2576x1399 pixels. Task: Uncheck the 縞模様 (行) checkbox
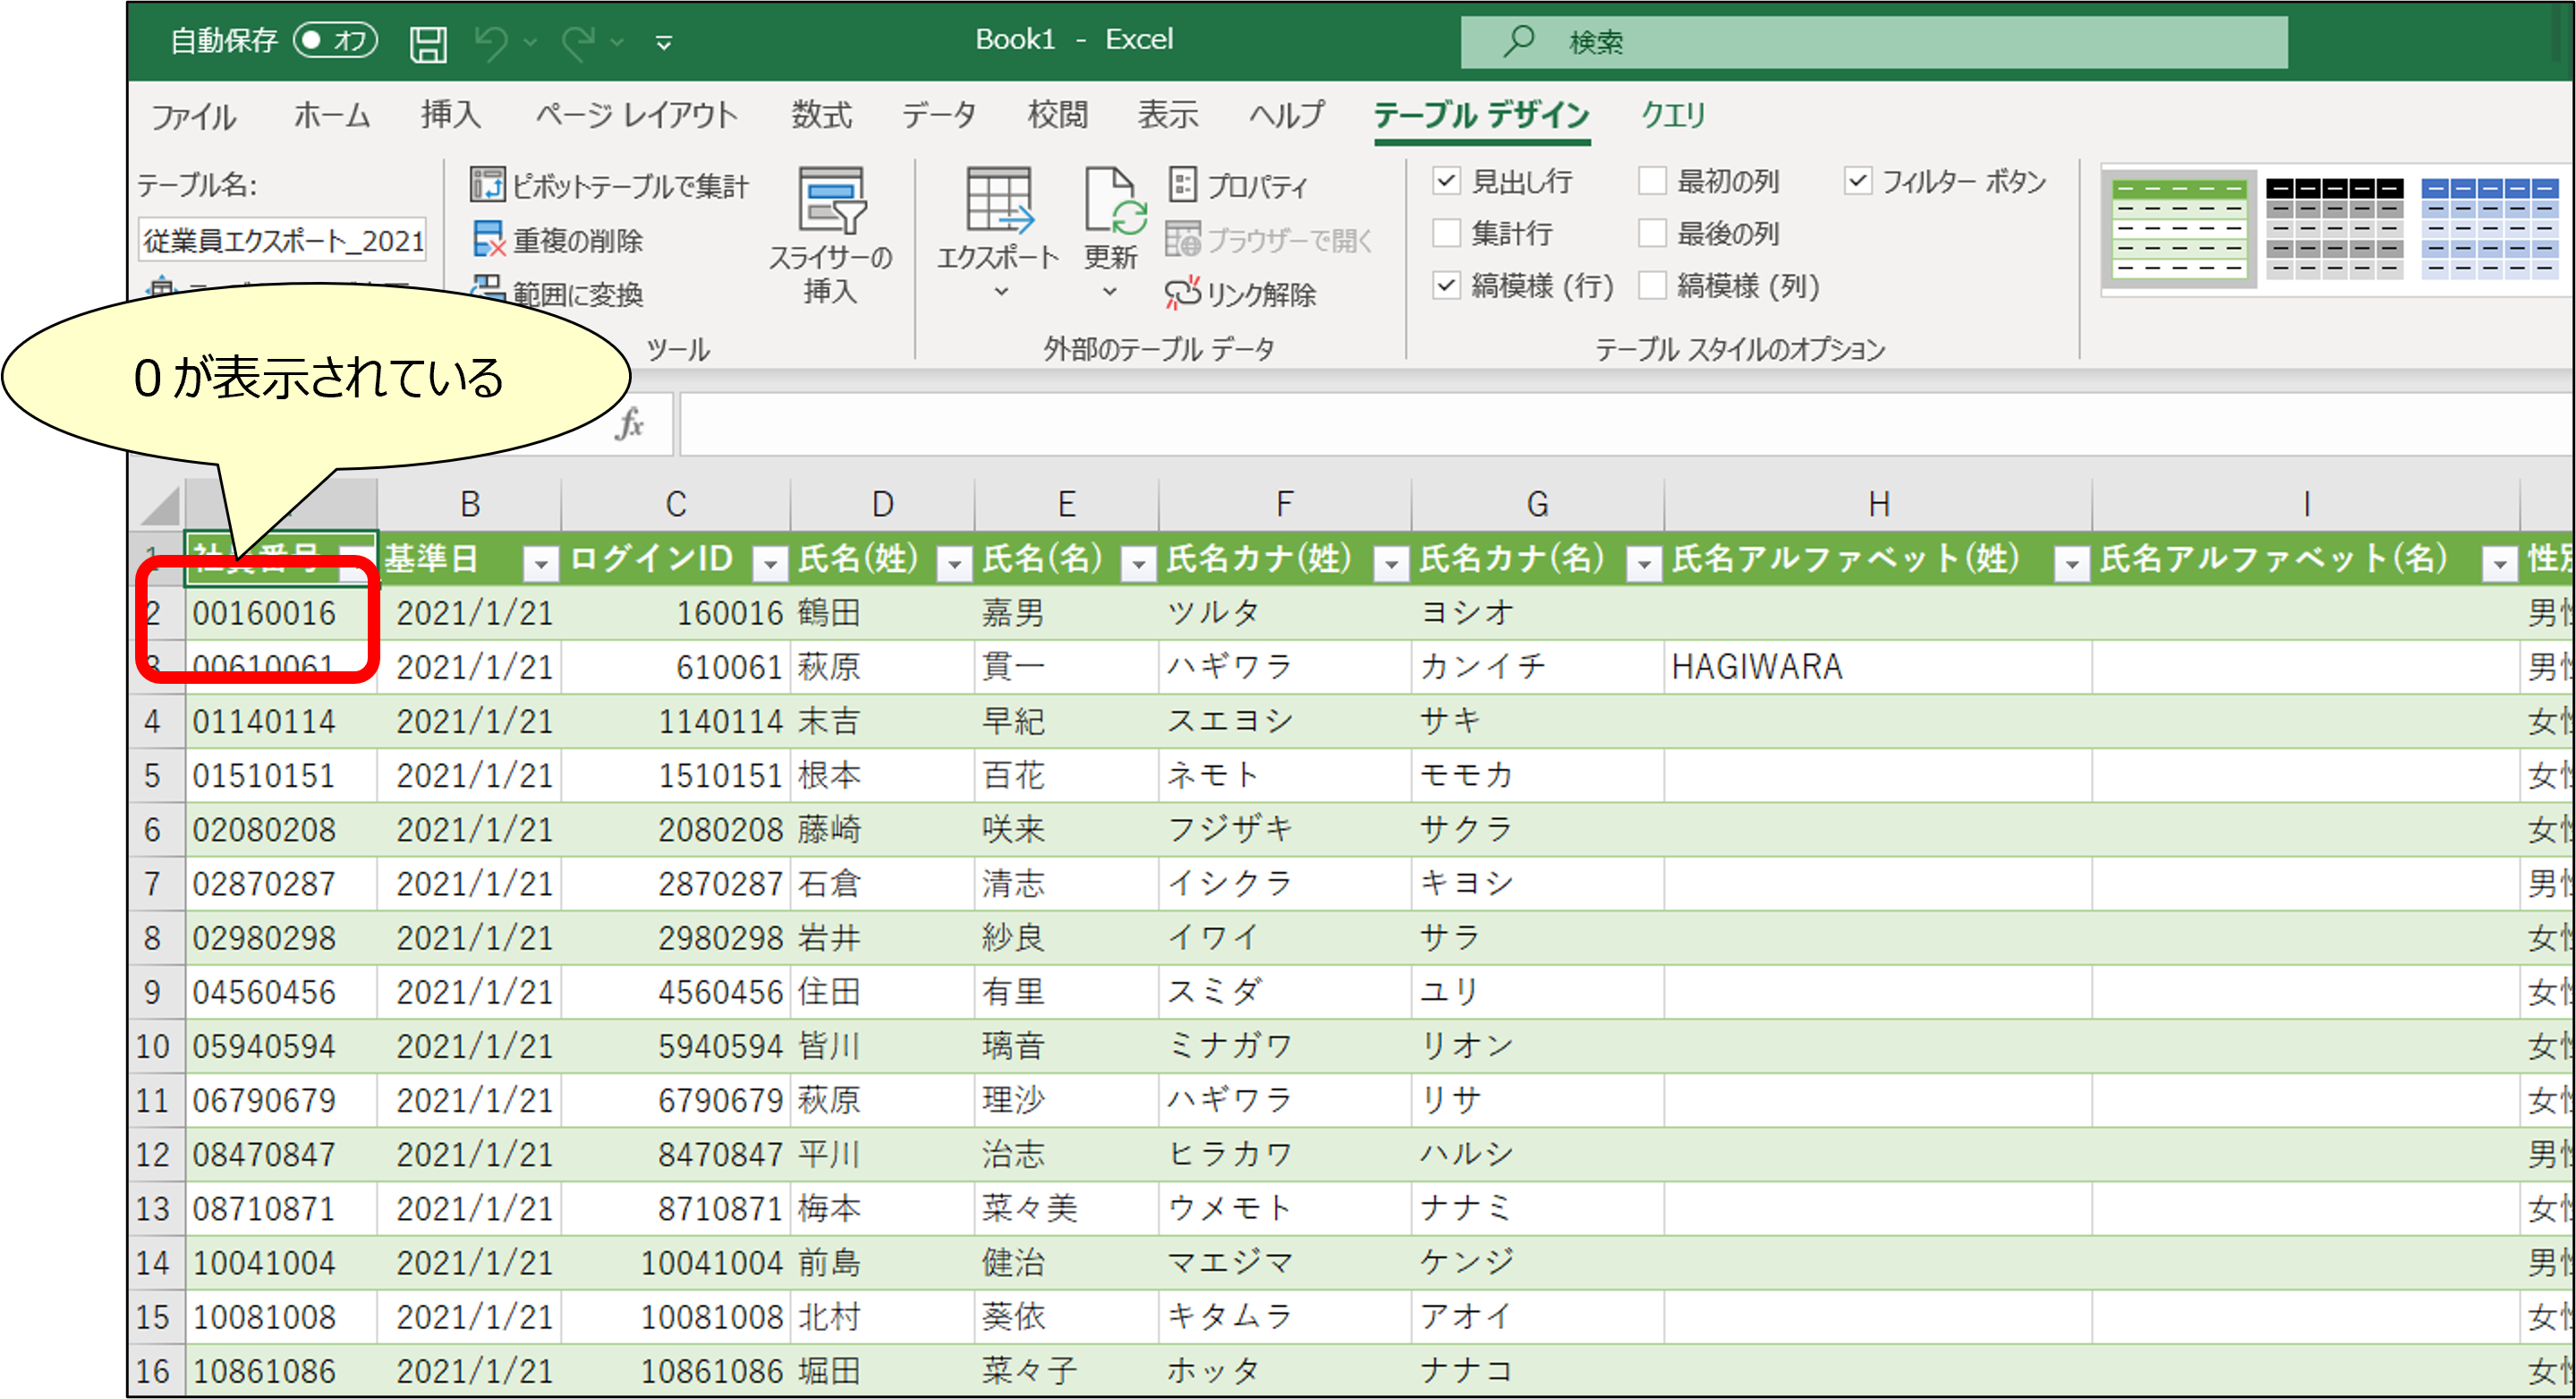click(1446, 285)
